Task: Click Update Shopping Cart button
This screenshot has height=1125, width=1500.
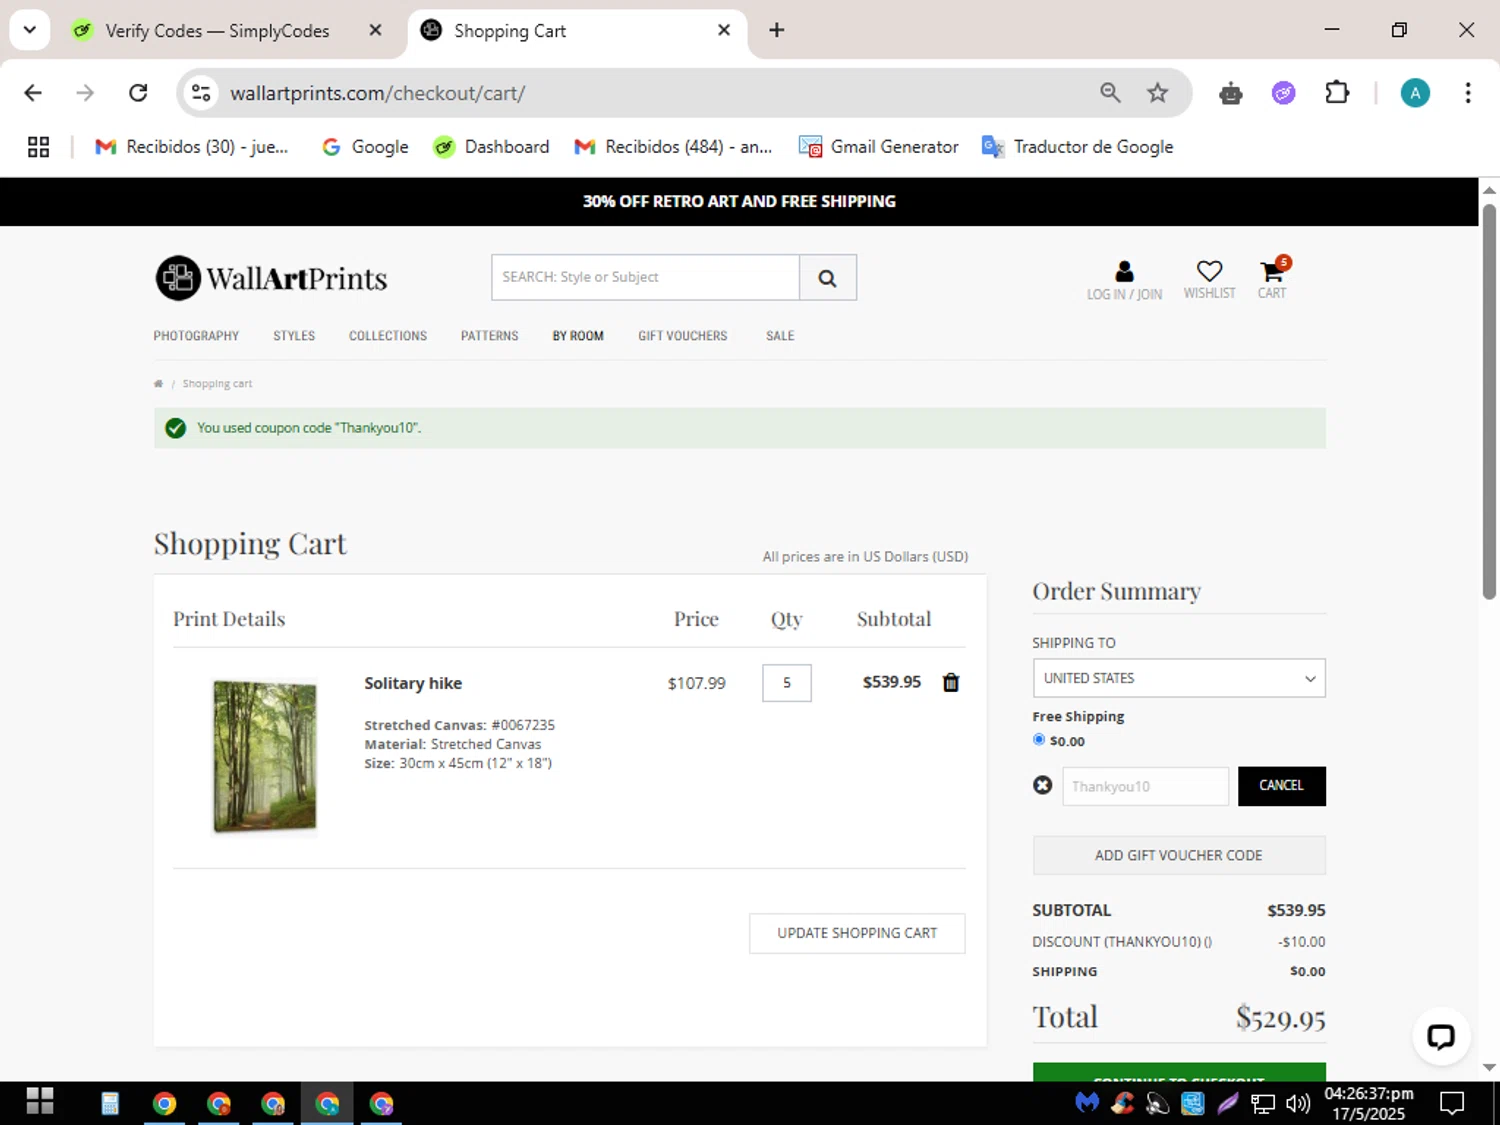Action: (x=857, y=933)
